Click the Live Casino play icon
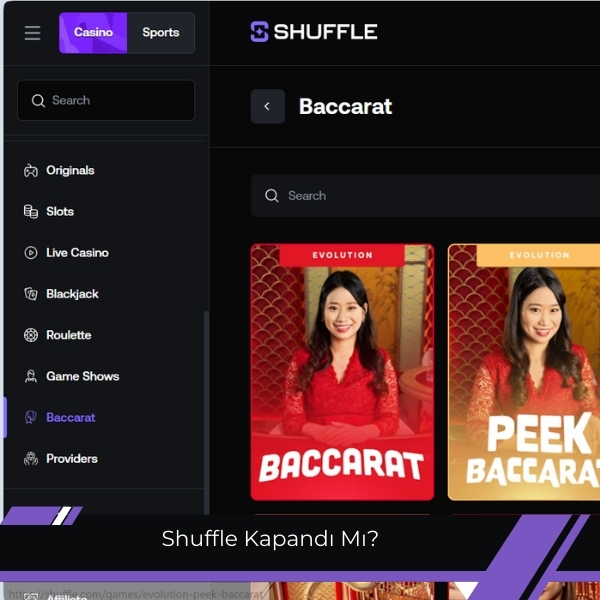The image size is (600, 600). tap(31, 253)
